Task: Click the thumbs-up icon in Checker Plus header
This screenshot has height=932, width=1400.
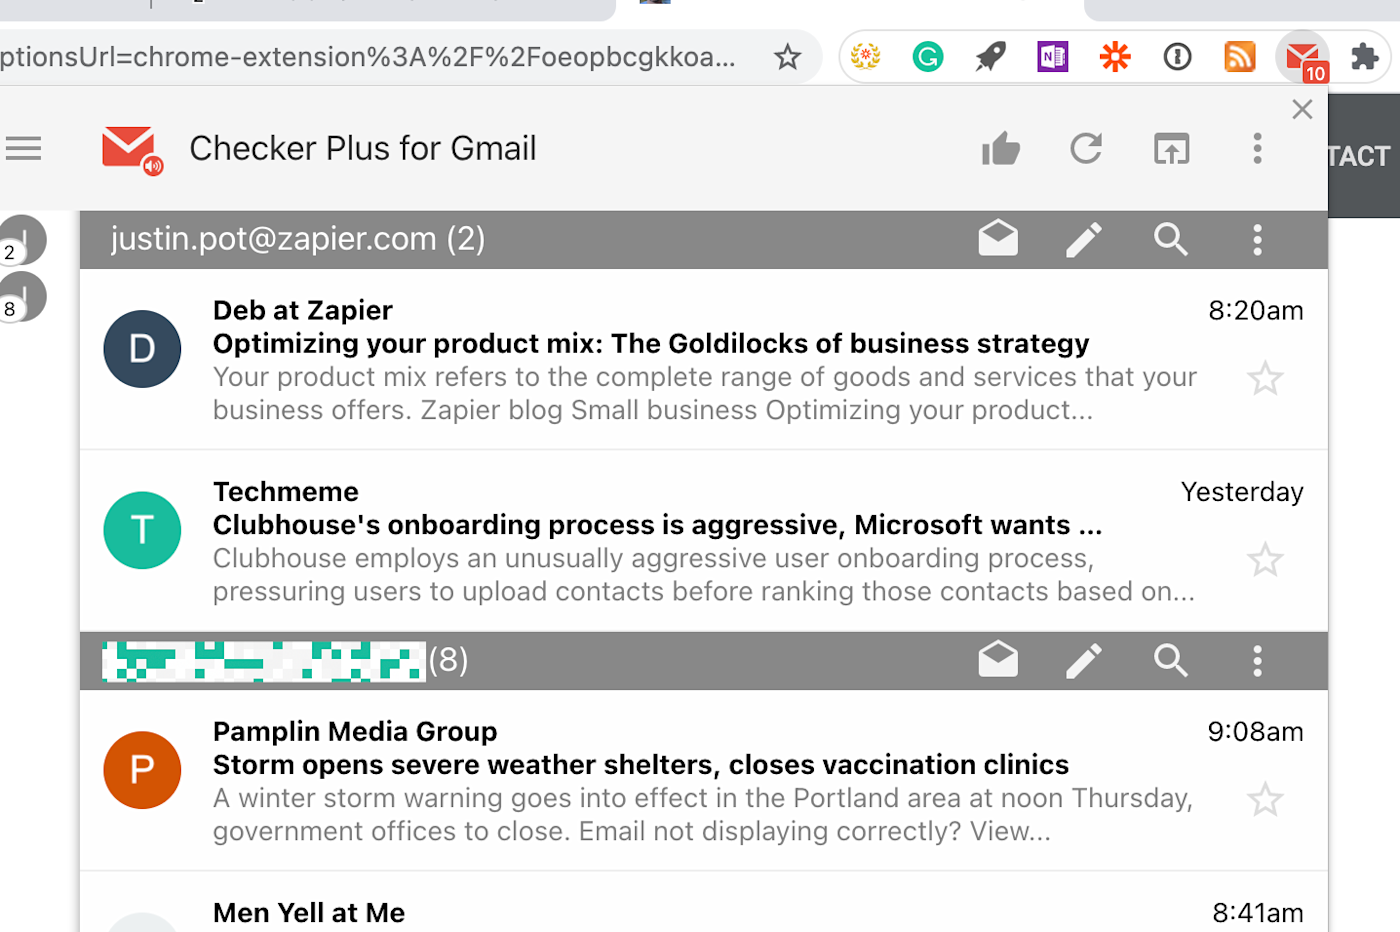Action: pos(1000,149)
